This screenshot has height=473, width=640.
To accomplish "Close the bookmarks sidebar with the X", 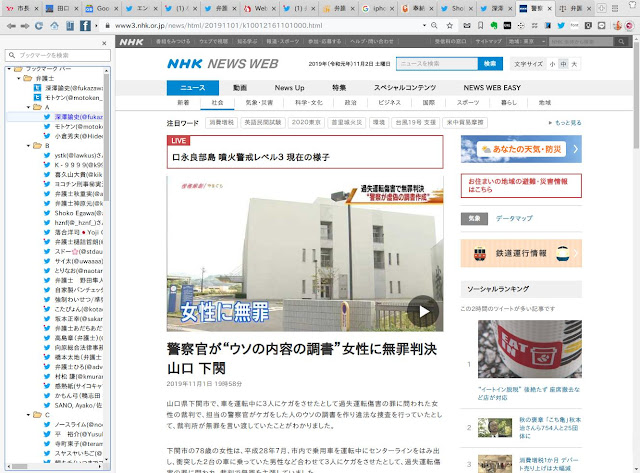I will [104, 43].
